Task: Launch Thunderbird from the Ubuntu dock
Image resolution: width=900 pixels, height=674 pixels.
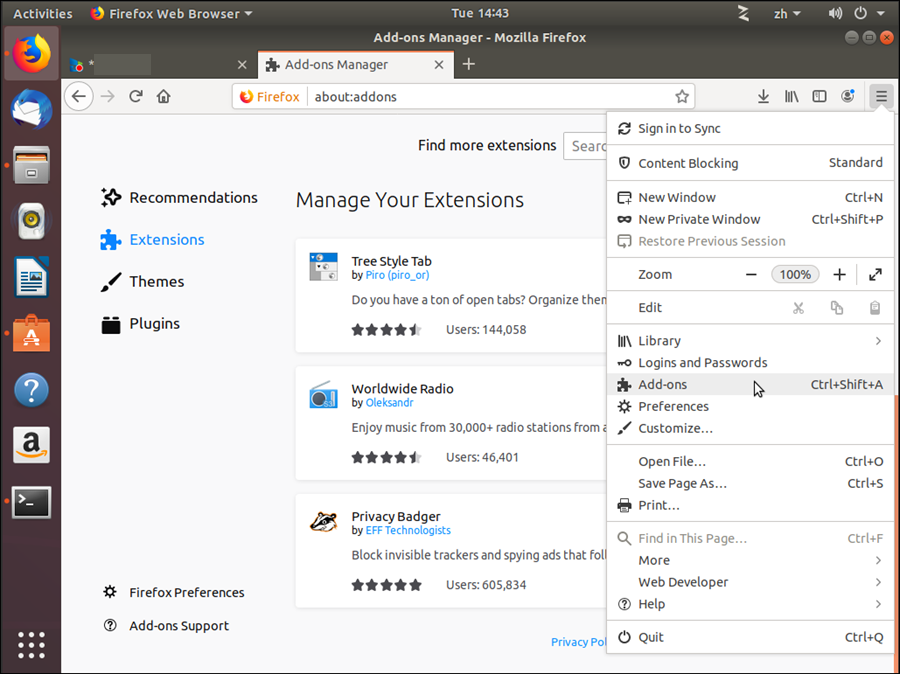Action: (x=31, y=109)
